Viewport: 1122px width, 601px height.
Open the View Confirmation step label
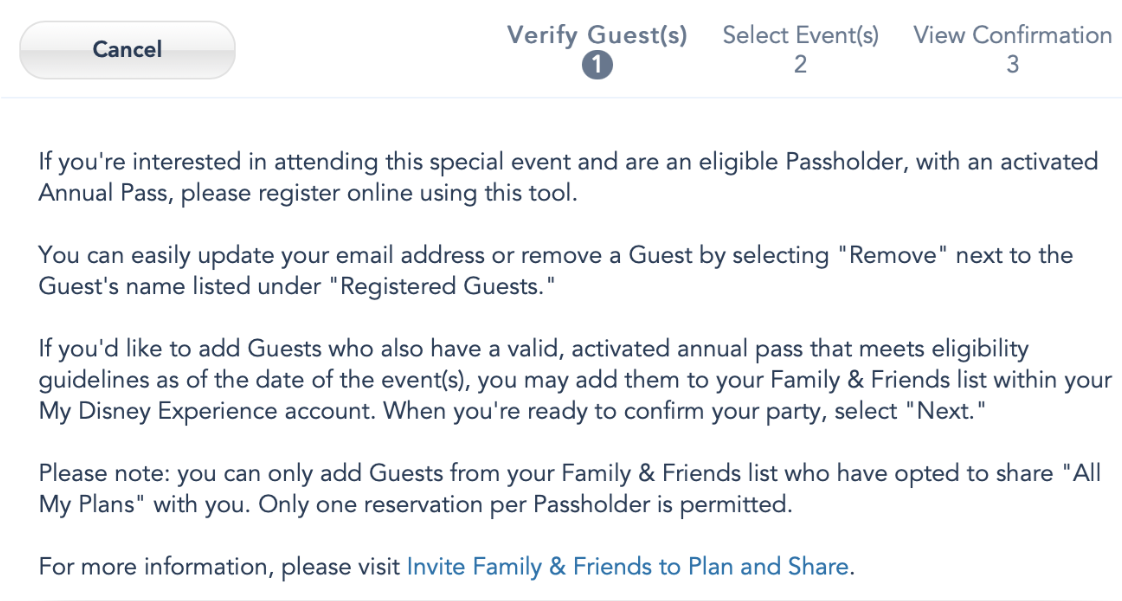click(x=1012, y=35)
